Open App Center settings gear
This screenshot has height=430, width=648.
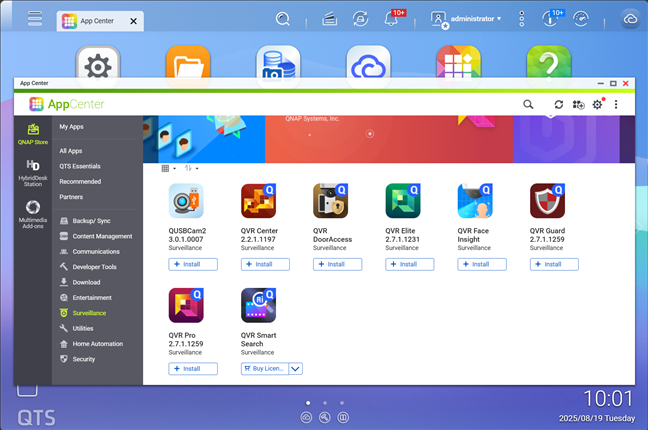[x=597, y=104]
